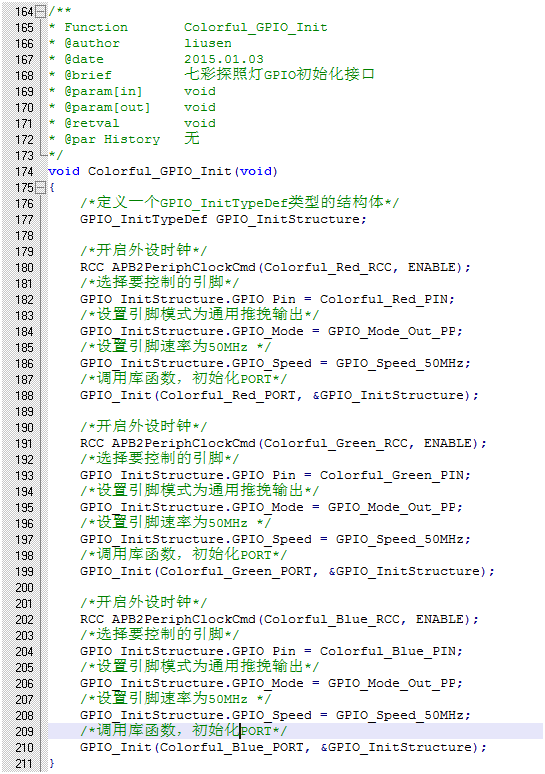545x774 pixels.
Task: Click the date 2015.01.03 in the comment
Action: [x=224, y=59]
